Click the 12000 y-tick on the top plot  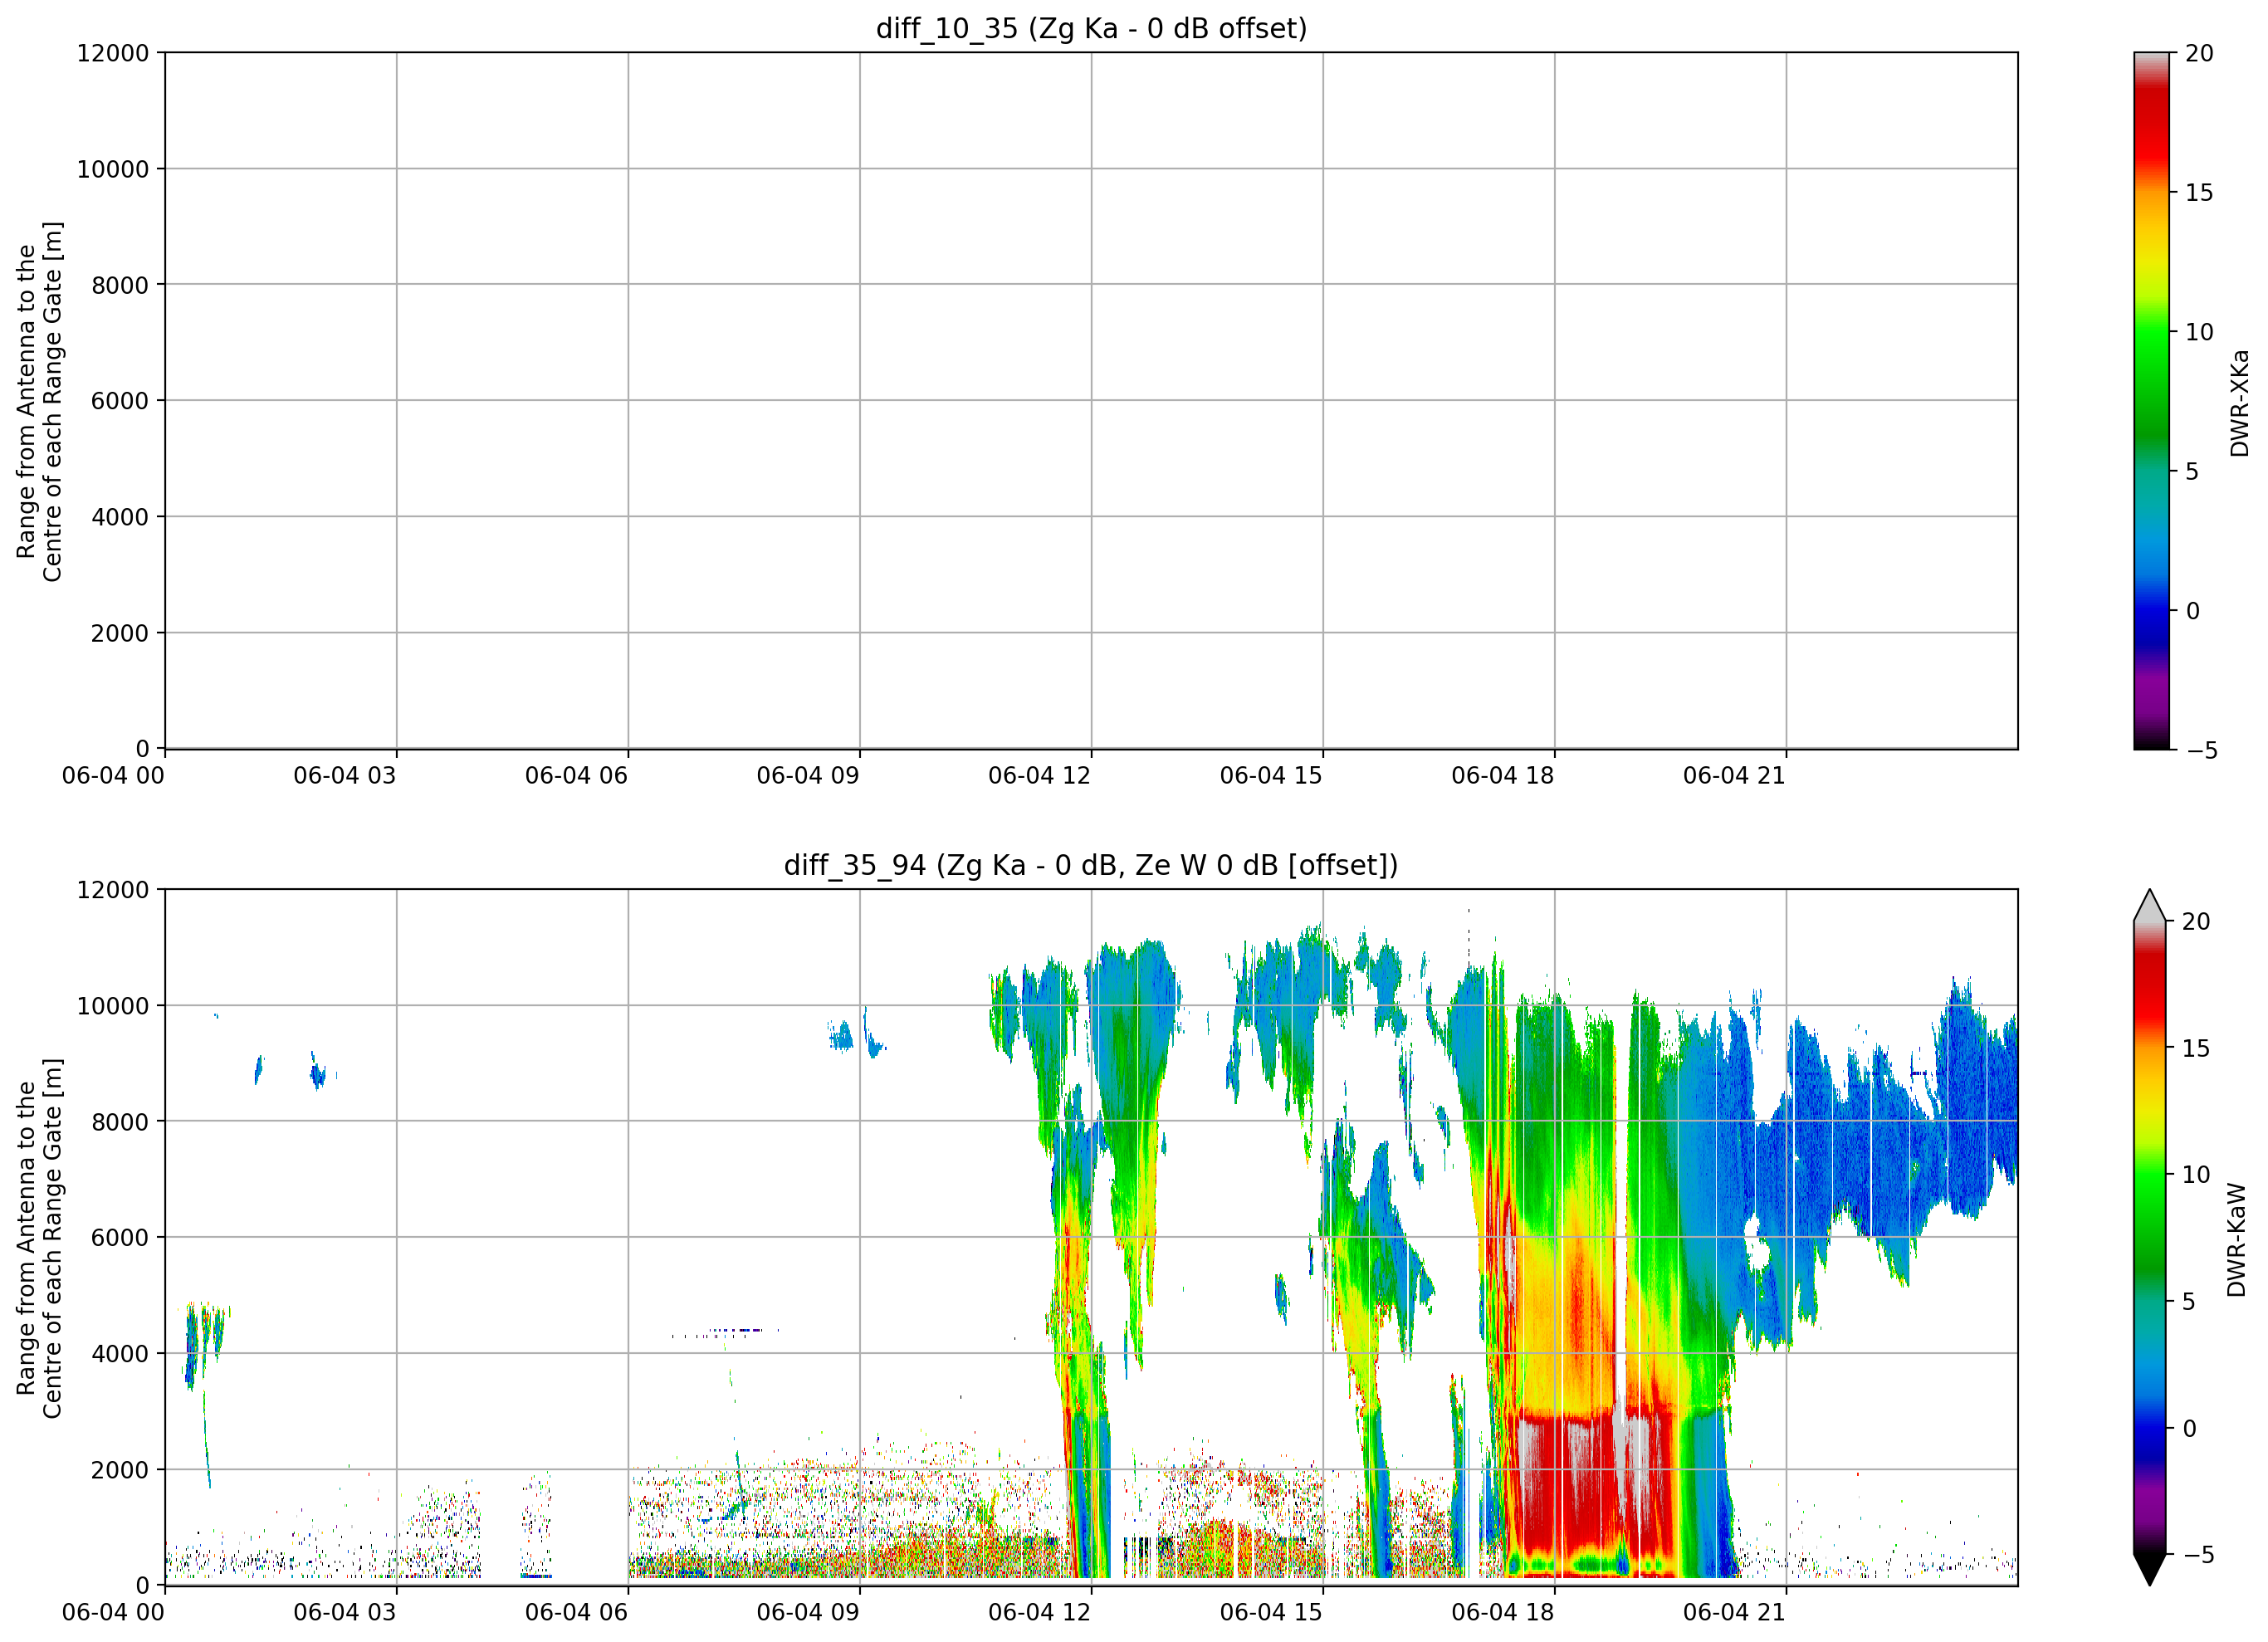click(113, 53)
